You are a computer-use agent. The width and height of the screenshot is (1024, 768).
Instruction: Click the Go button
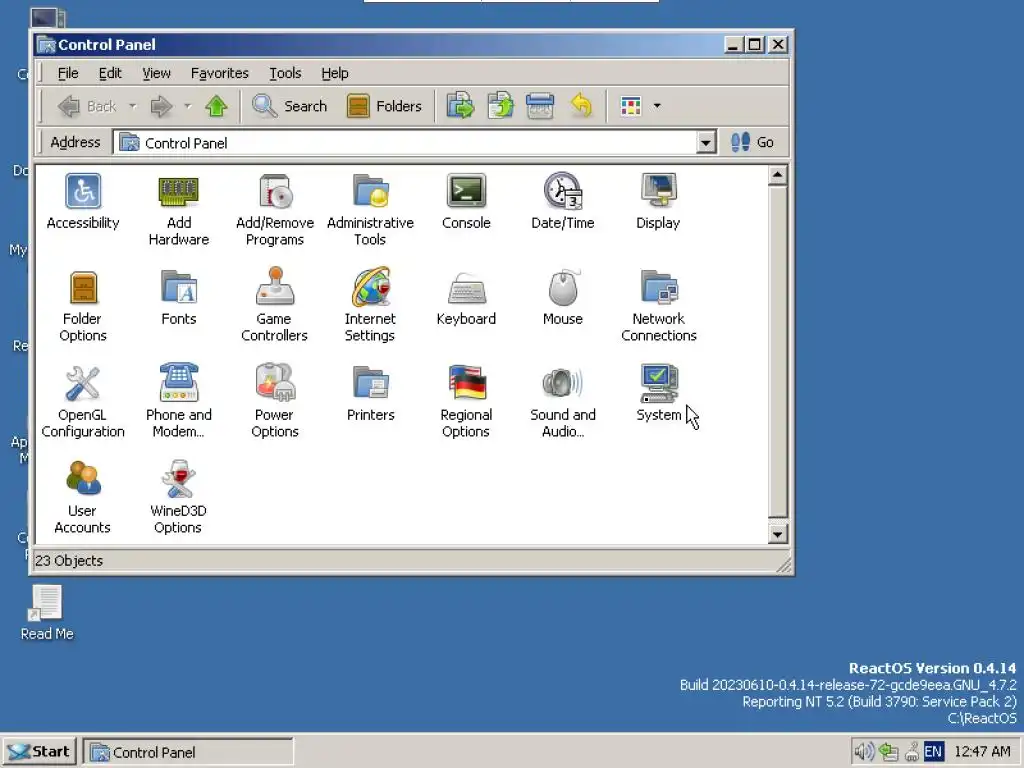pos(752,142)
